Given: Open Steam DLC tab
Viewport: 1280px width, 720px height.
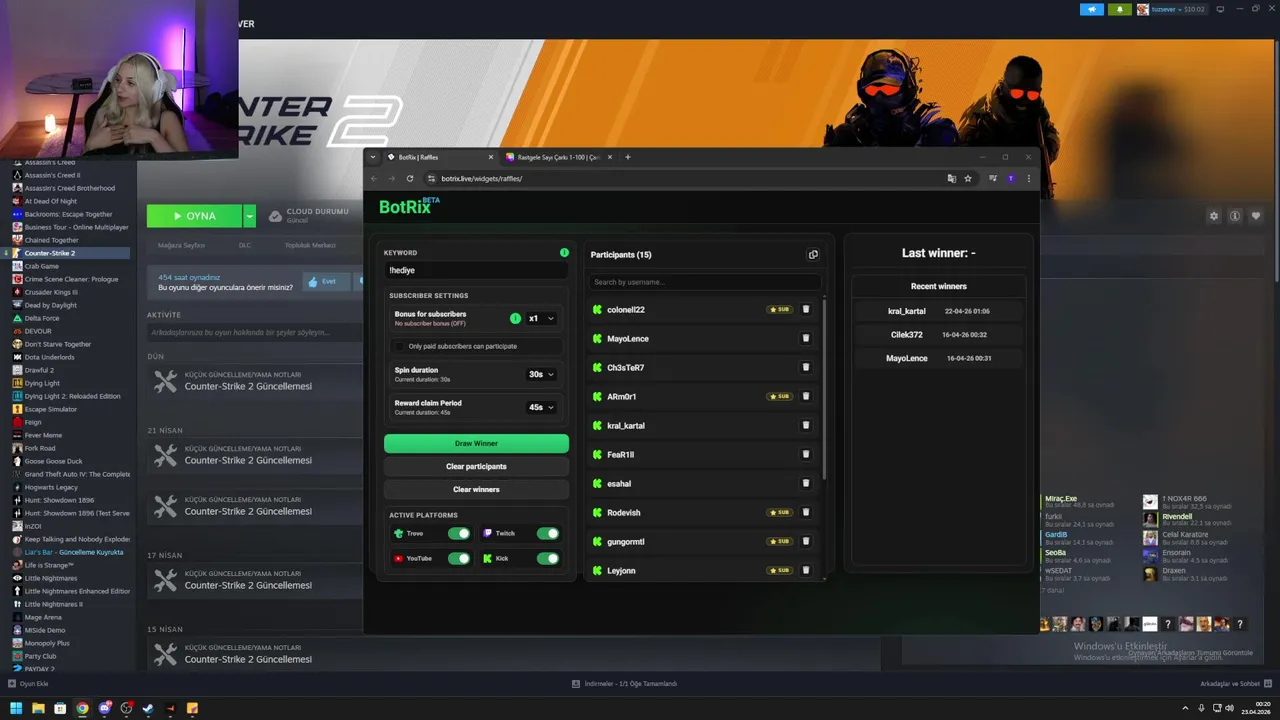Looking at the screenshot, I should tap(245, 245).
